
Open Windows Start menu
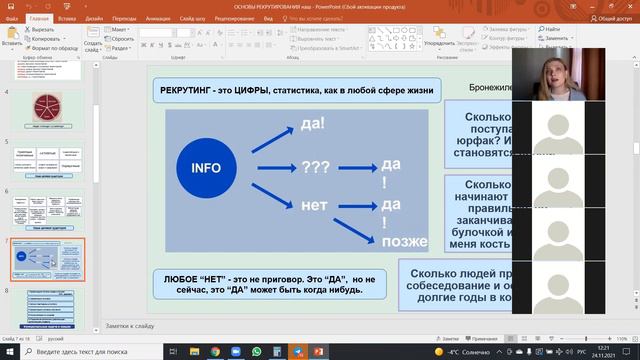click(x=10, y=351)
